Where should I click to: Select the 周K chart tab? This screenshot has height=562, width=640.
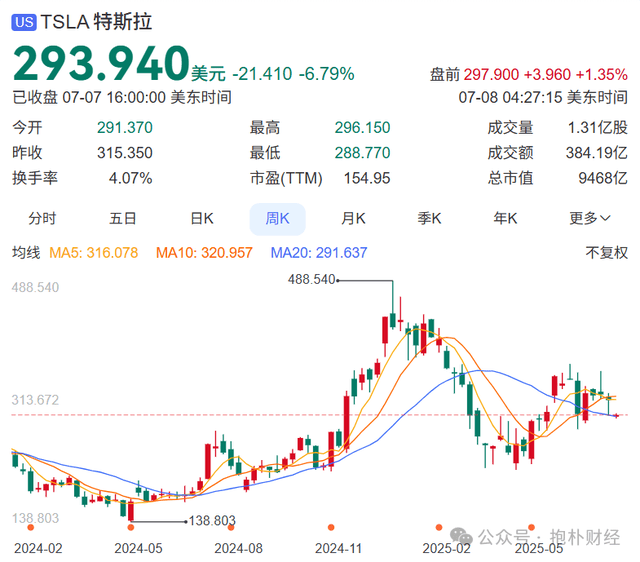[278, 219]
